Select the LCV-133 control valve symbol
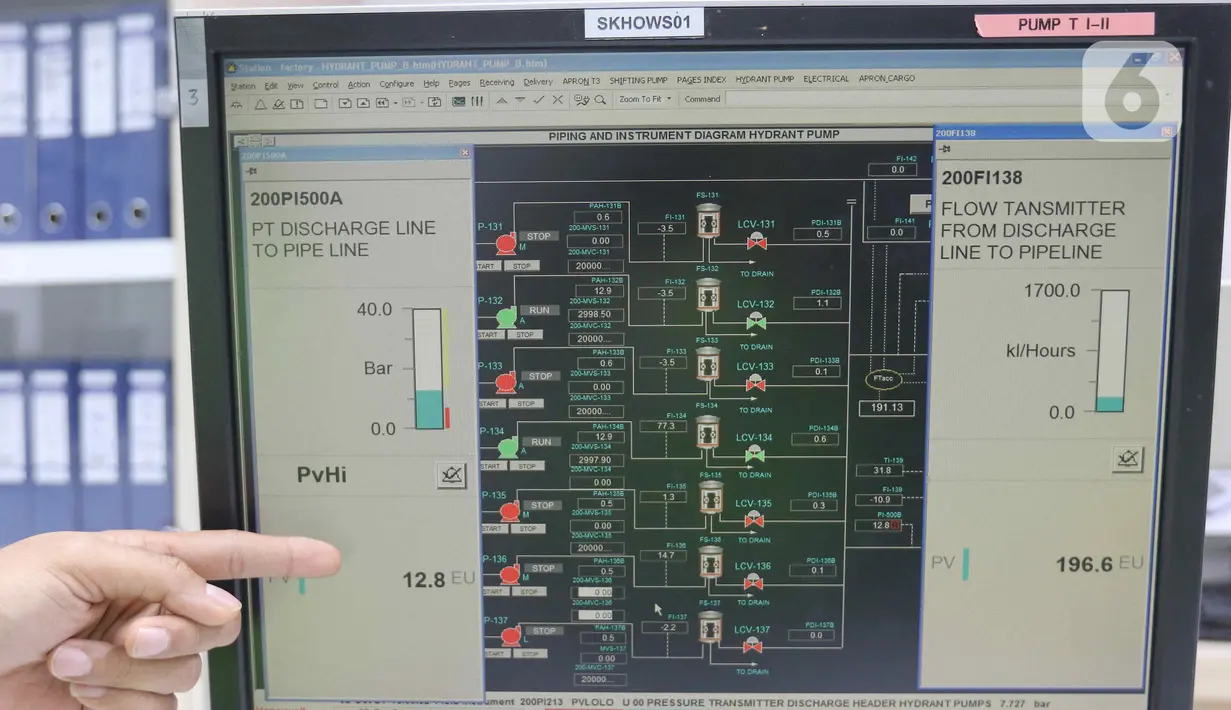Image resolution: width=1231 pixels, height=710 pixels. [755, 384]
